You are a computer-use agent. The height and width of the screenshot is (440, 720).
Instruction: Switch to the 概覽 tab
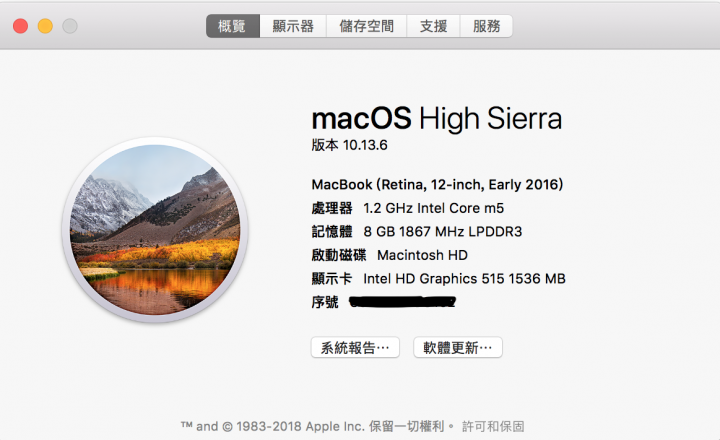tap(233, 26)
